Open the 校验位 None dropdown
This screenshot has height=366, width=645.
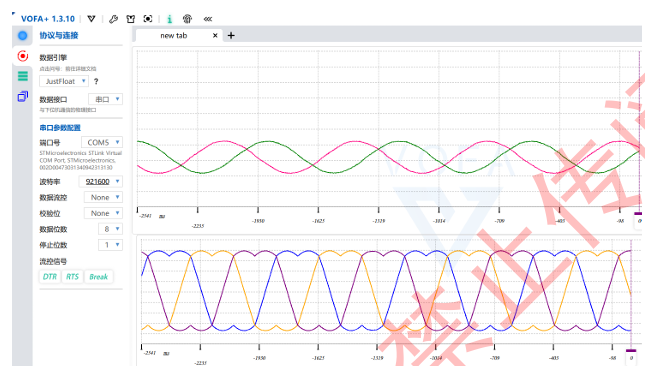[x=103, y=213]
